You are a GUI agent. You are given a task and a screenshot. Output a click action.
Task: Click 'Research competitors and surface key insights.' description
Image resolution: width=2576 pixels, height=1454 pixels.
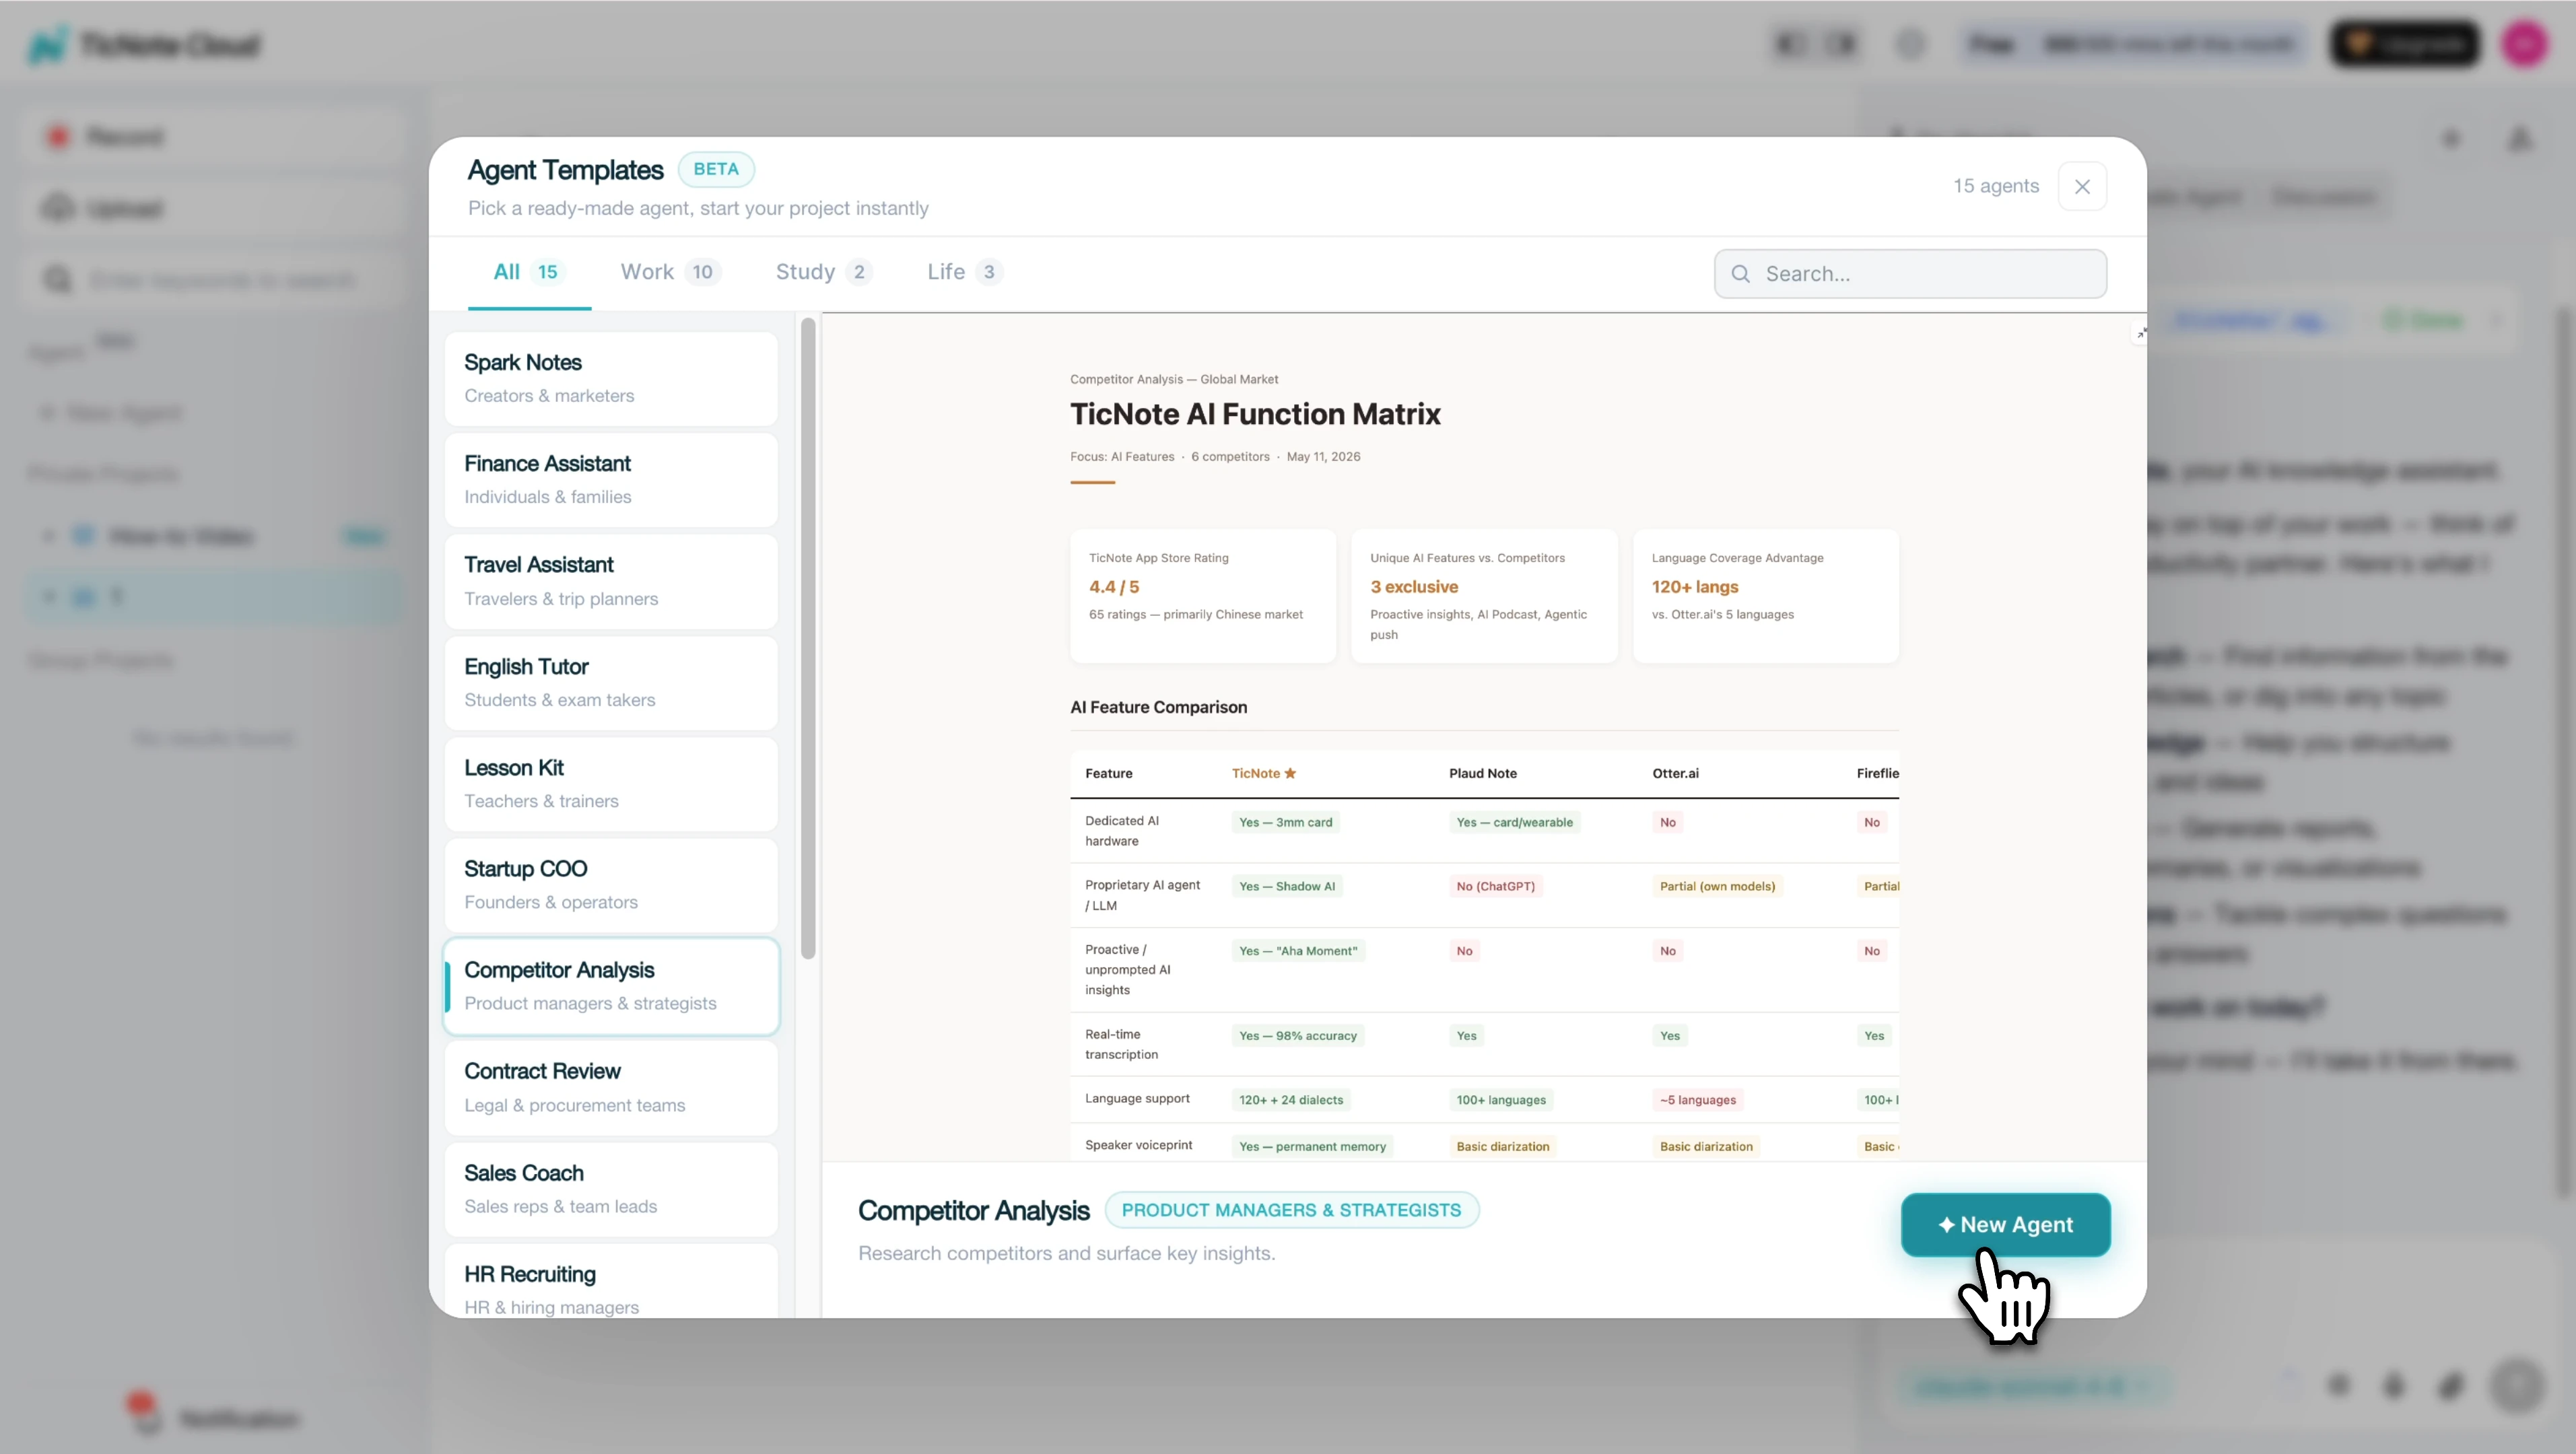[x=1066, y=1253]
